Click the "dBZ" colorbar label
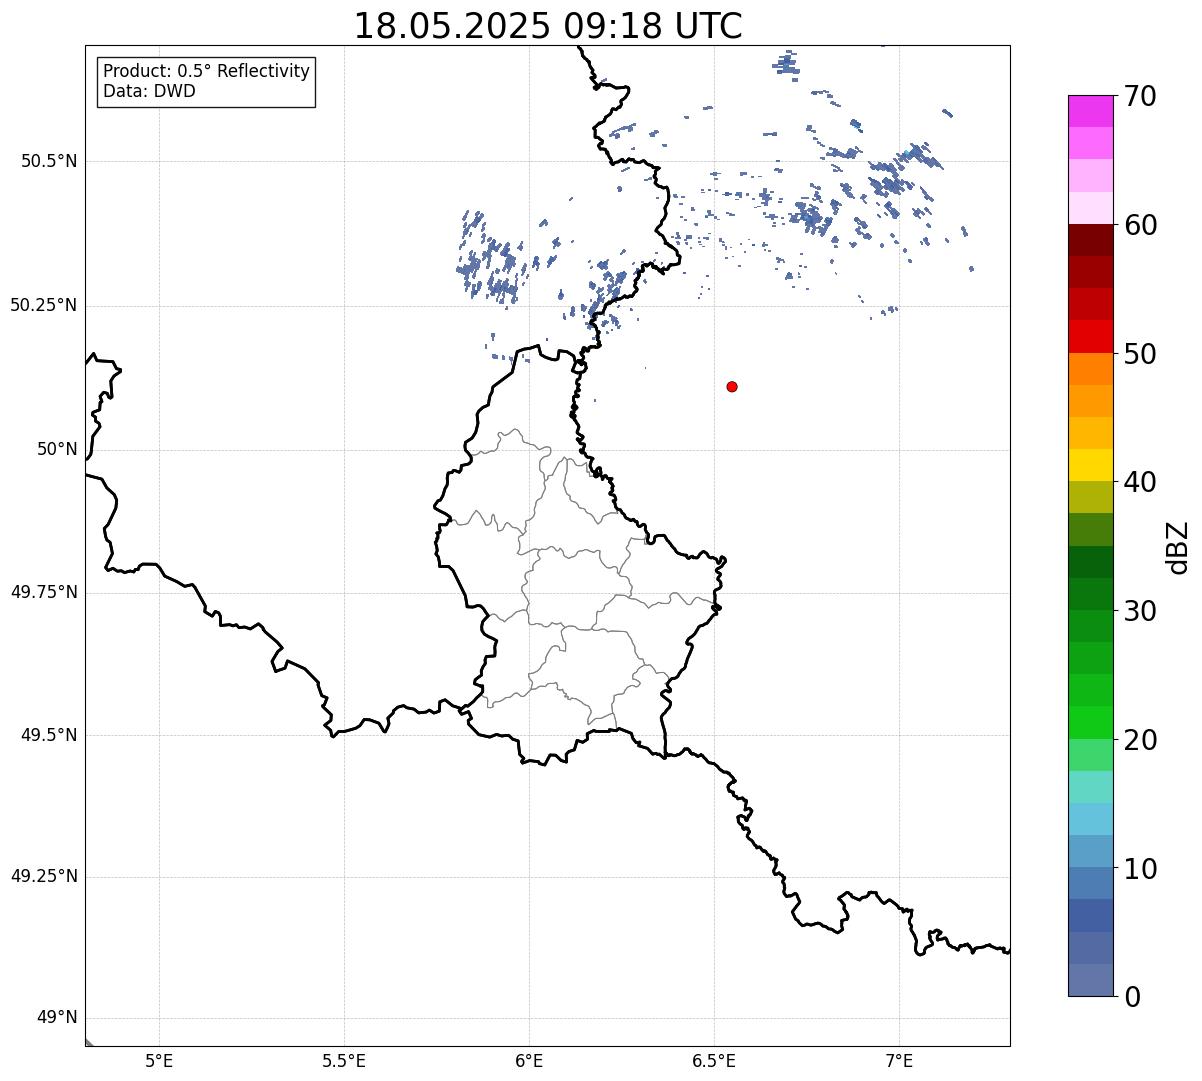This screenshot has width=1202, height=1081. tap(1179, 547)
